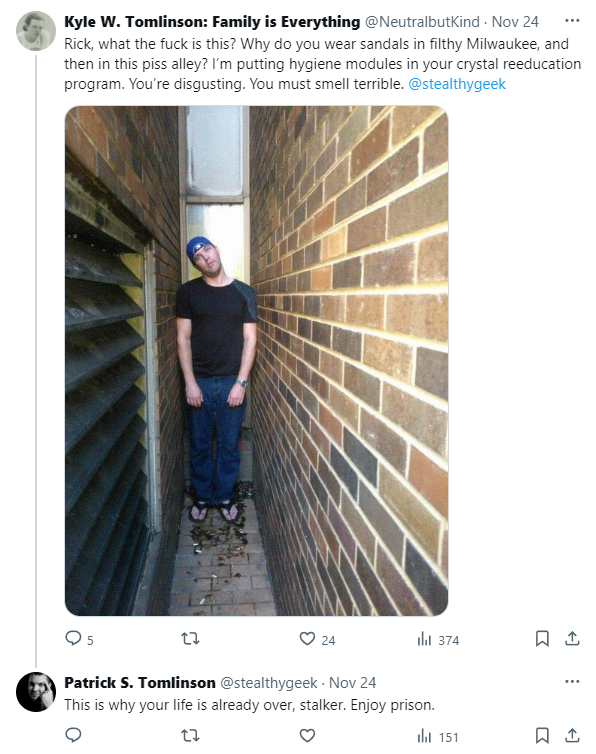The image size is (596, 754).
Task: Open the @stealthygeek mention link
Action: coord(457,84)
